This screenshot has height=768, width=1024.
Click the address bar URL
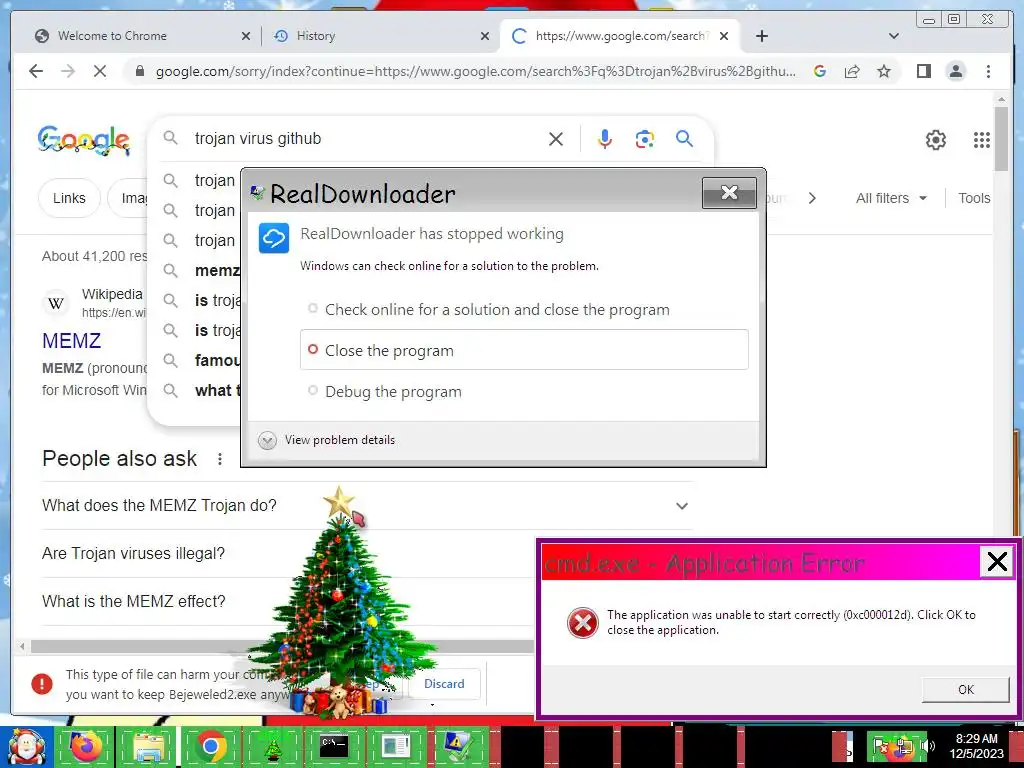tap(475, 71)
